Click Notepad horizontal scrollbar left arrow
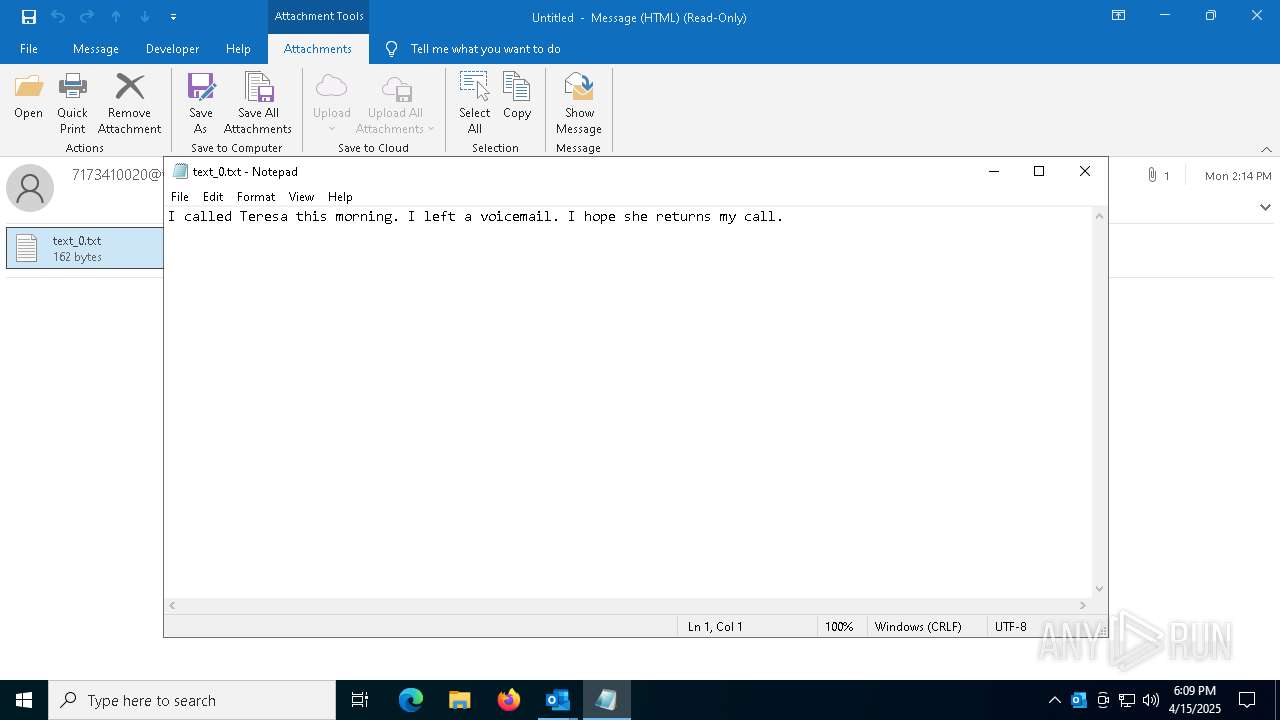Viewport: 1280px width, 720px height. (173, 605)
